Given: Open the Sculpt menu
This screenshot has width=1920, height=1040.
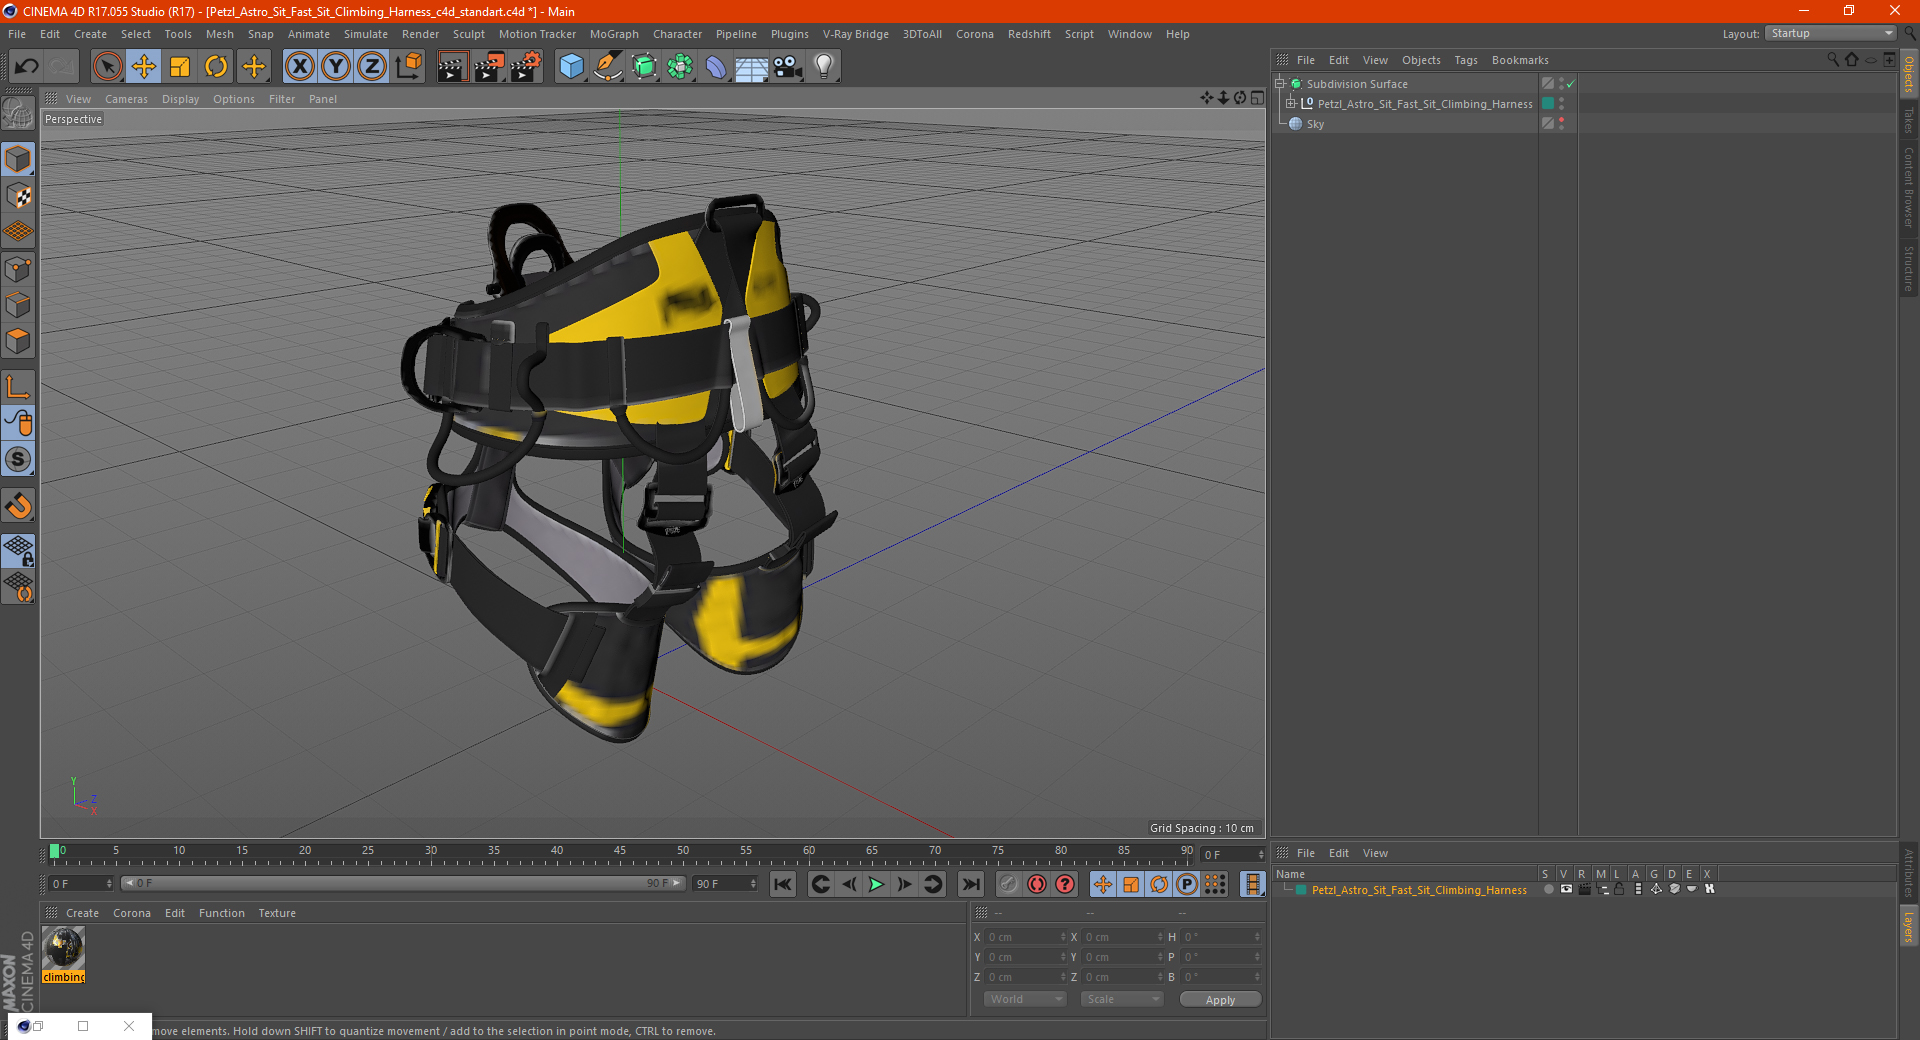Looking at the screenshot, I should coord(468,34).
